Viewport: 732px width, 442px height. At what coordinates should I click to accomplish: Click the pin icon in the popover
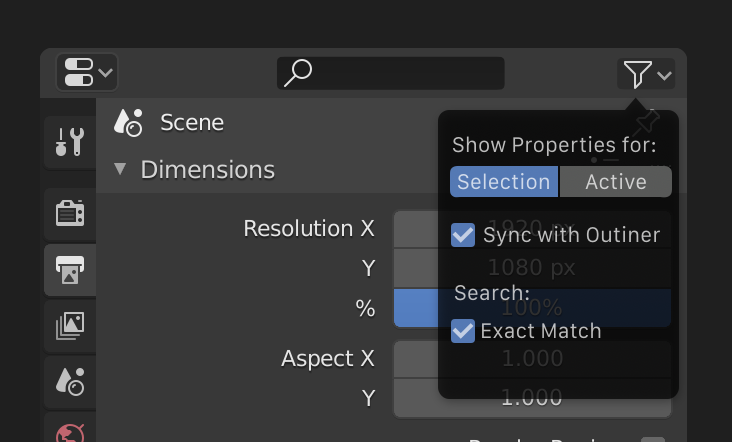click(647, 123)
